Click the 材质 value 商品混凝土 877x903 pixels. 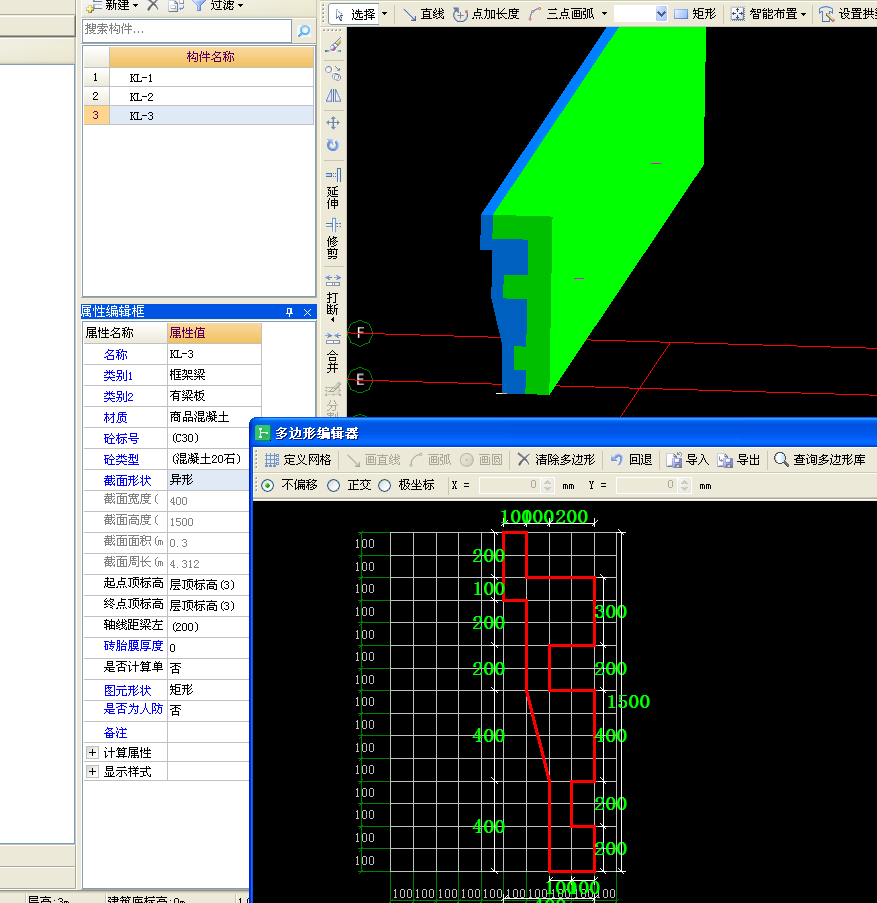208,417
